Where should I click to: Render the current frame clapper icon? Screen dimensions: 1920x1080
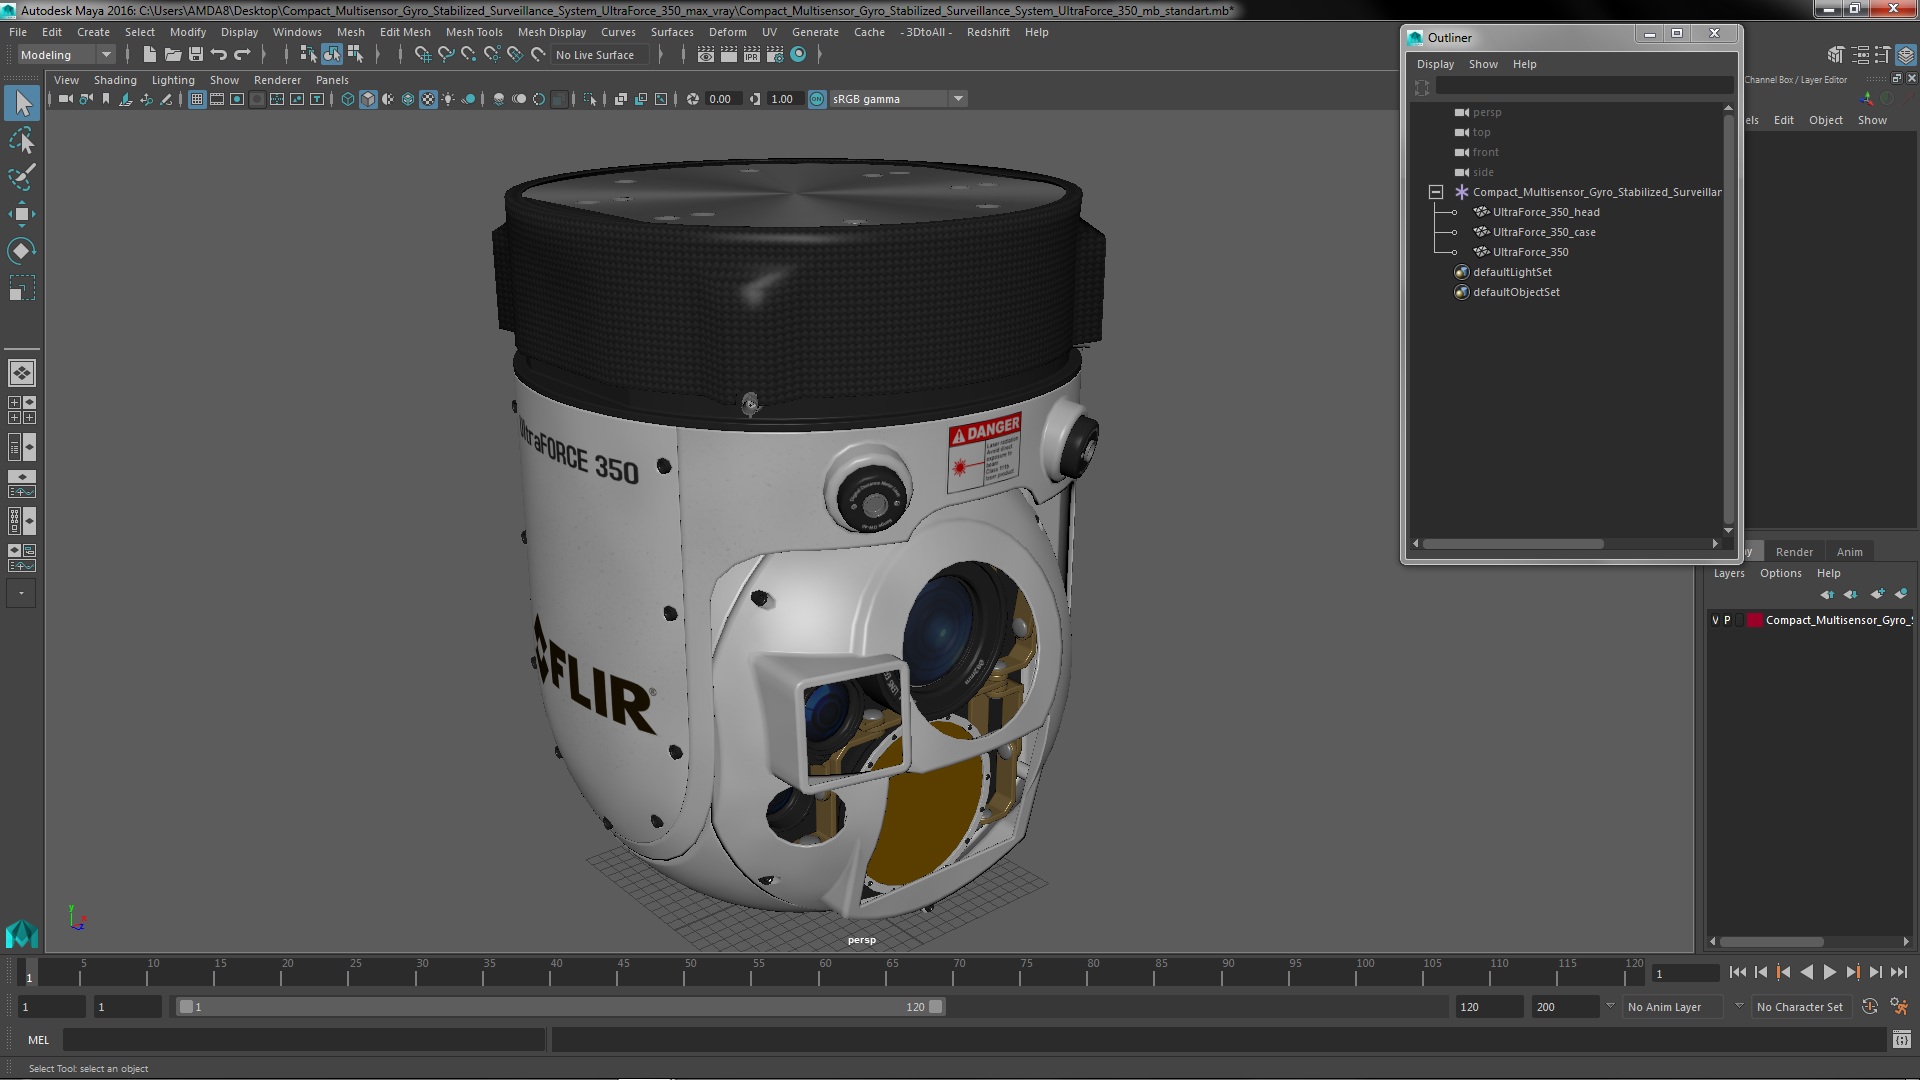(729, 55)
